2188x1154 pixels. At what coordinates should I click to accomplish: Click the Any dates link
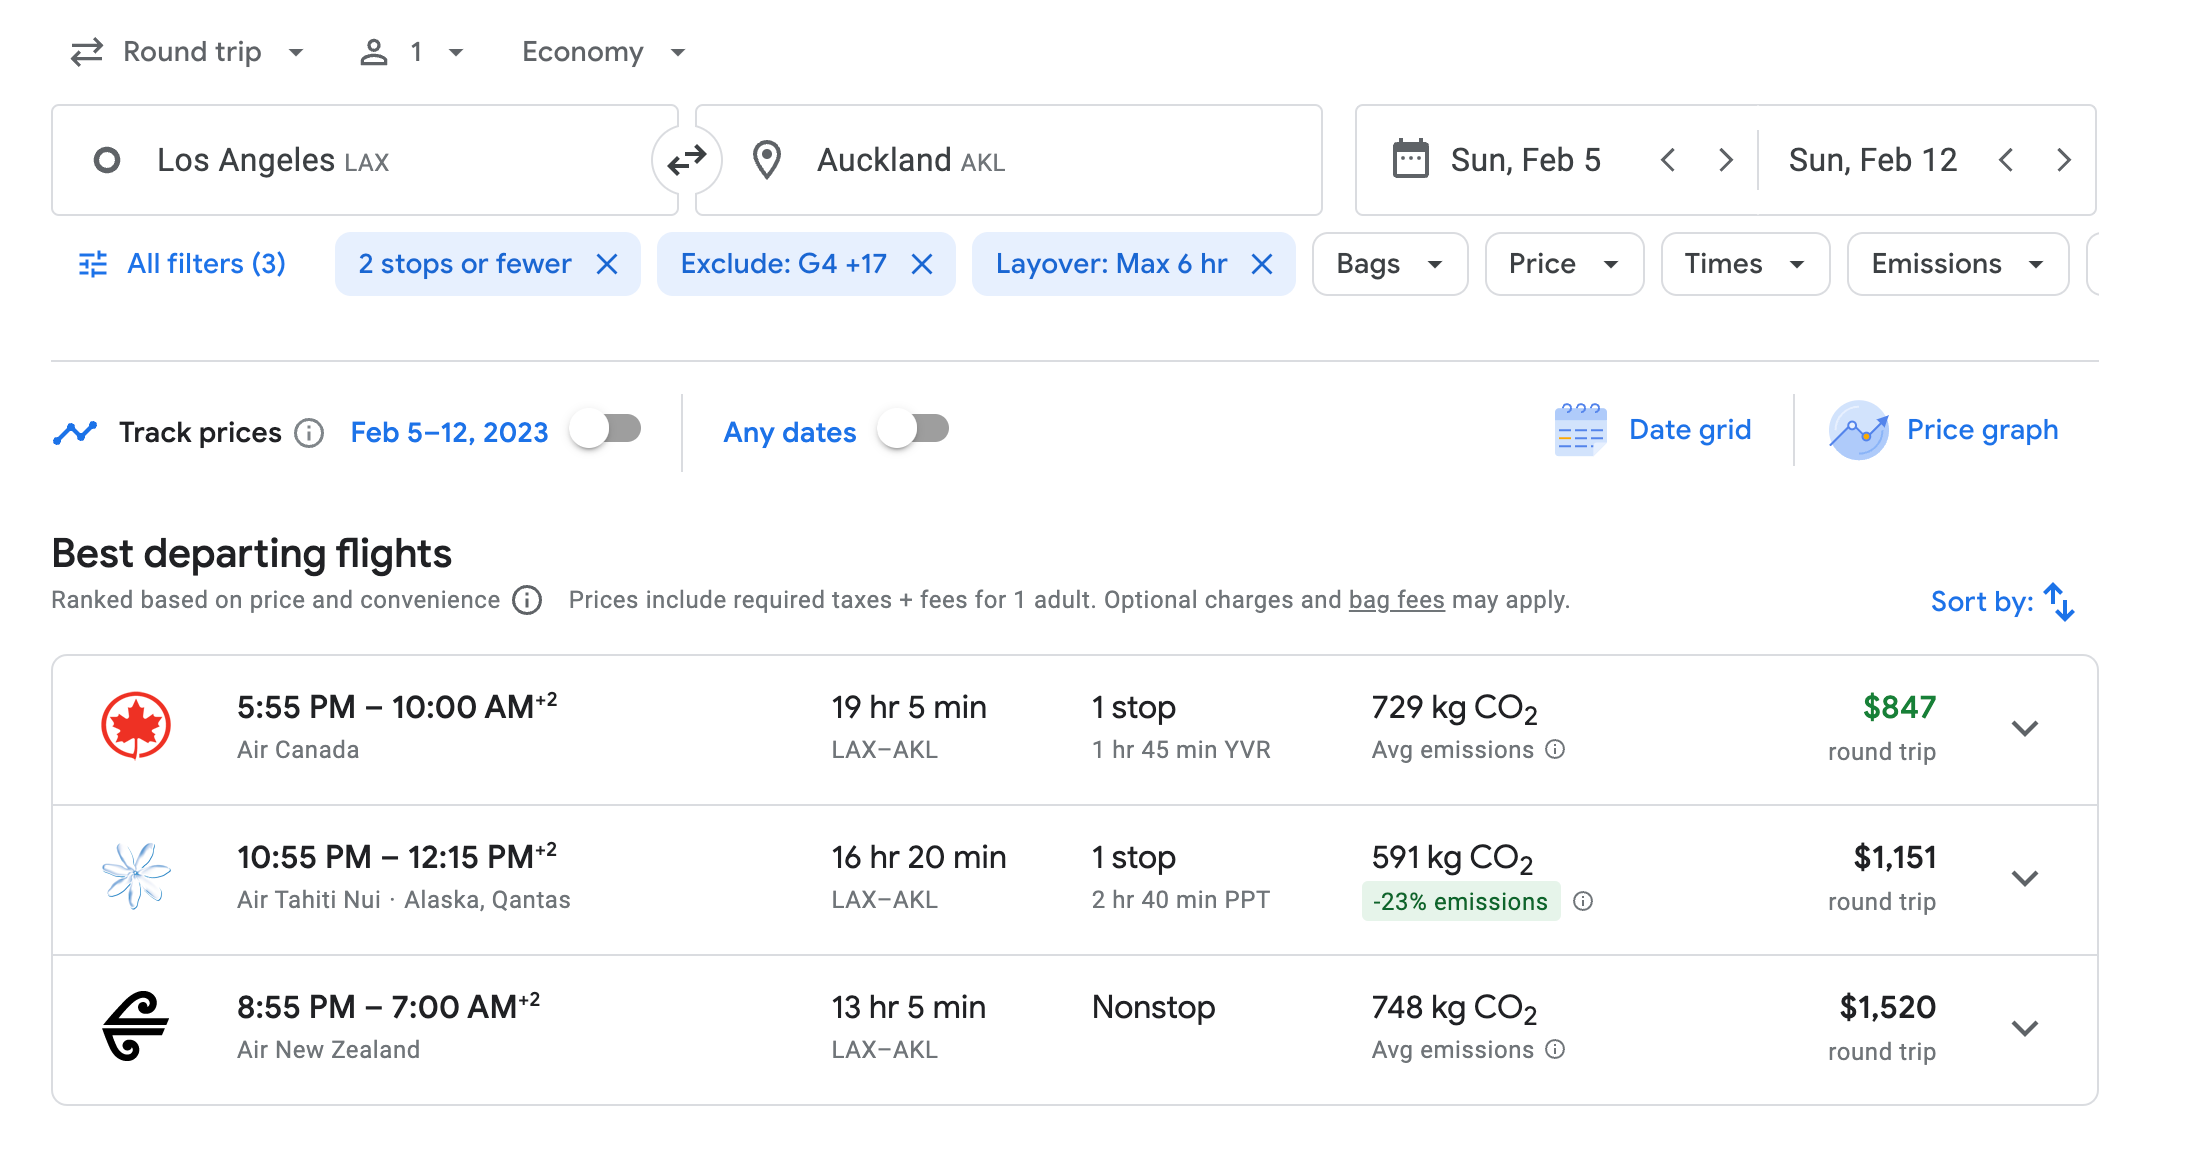790,432
